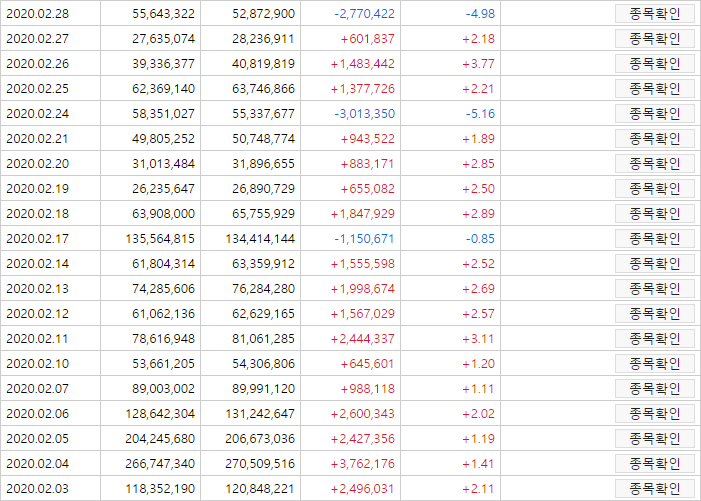
Task: Click the value 266,747,340
Action: (160, 464)
